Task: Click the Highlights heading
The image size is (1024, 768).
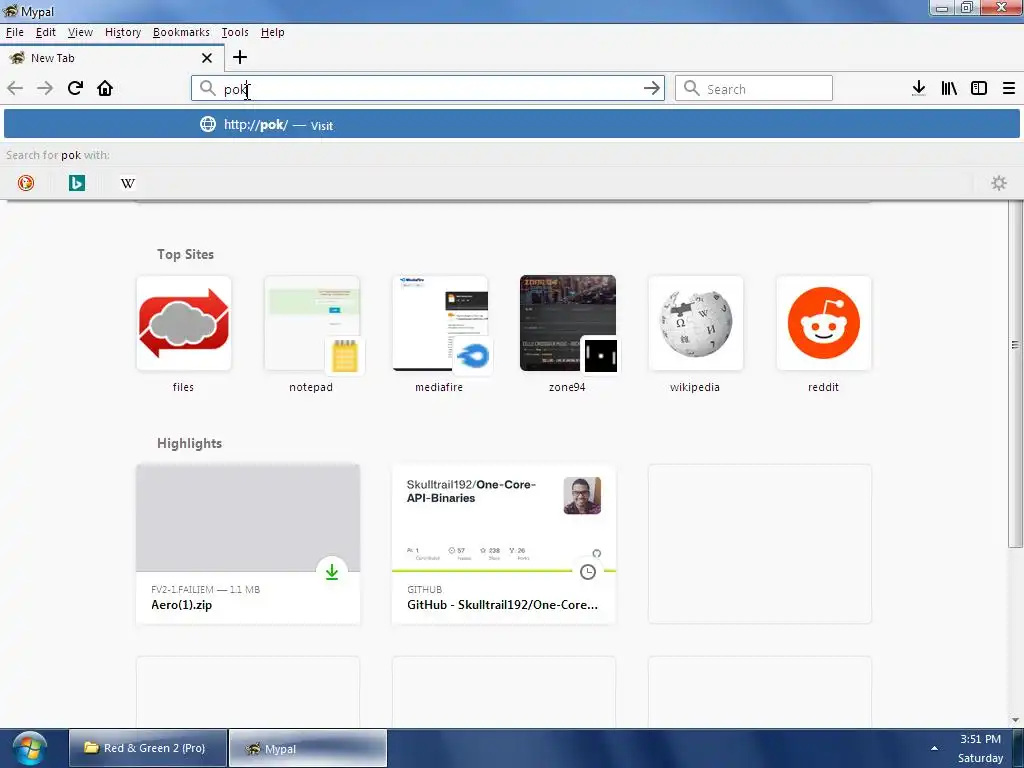Action: click(189, 443)
